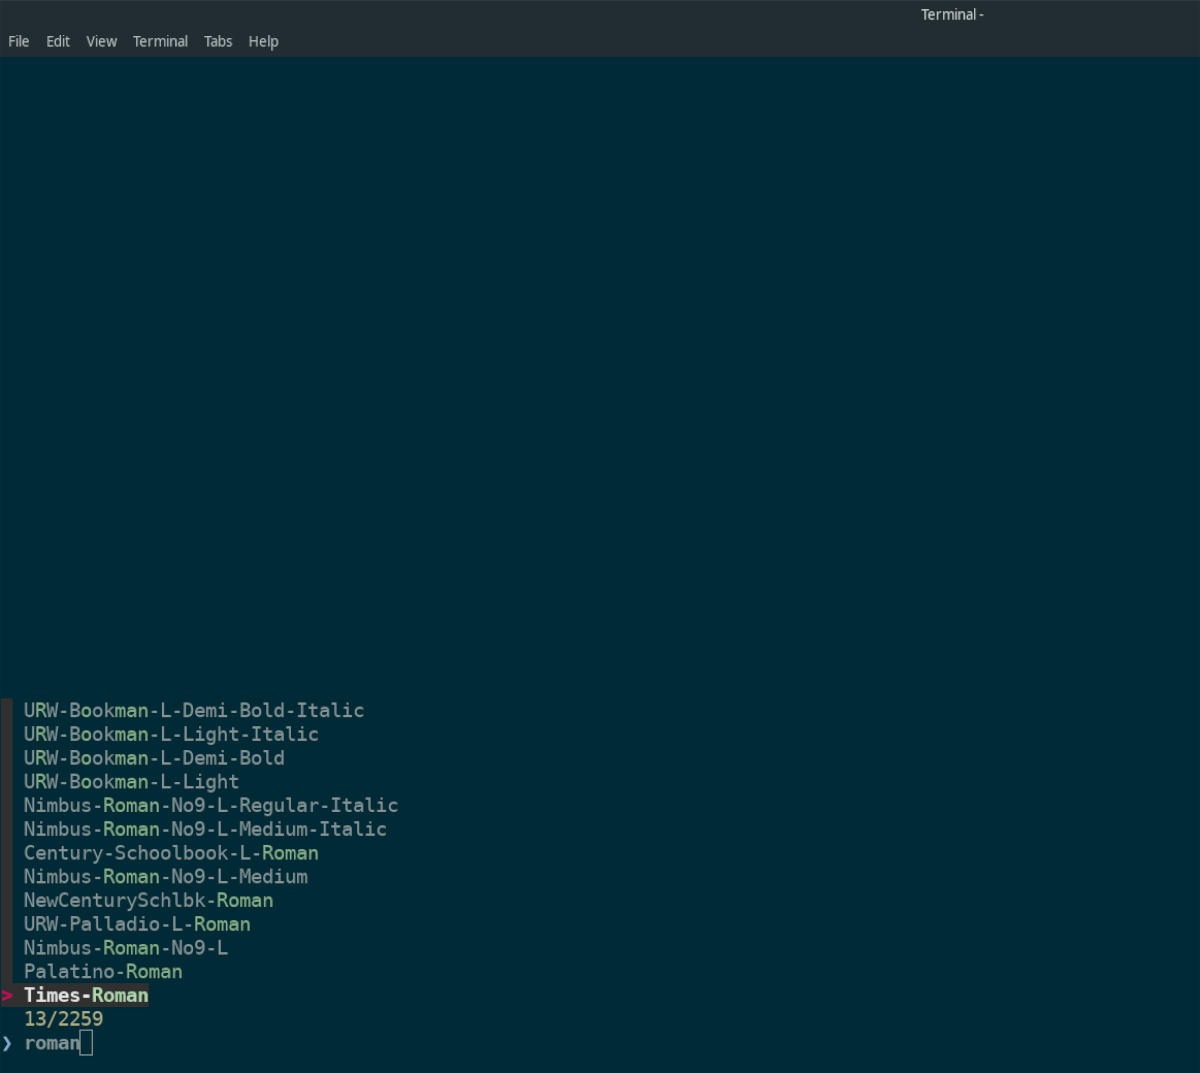Image resolution: width=1200 pixels, height=1073 pixels.
Task: Click the 13/2259 match counter
Action: point(62,1018)
